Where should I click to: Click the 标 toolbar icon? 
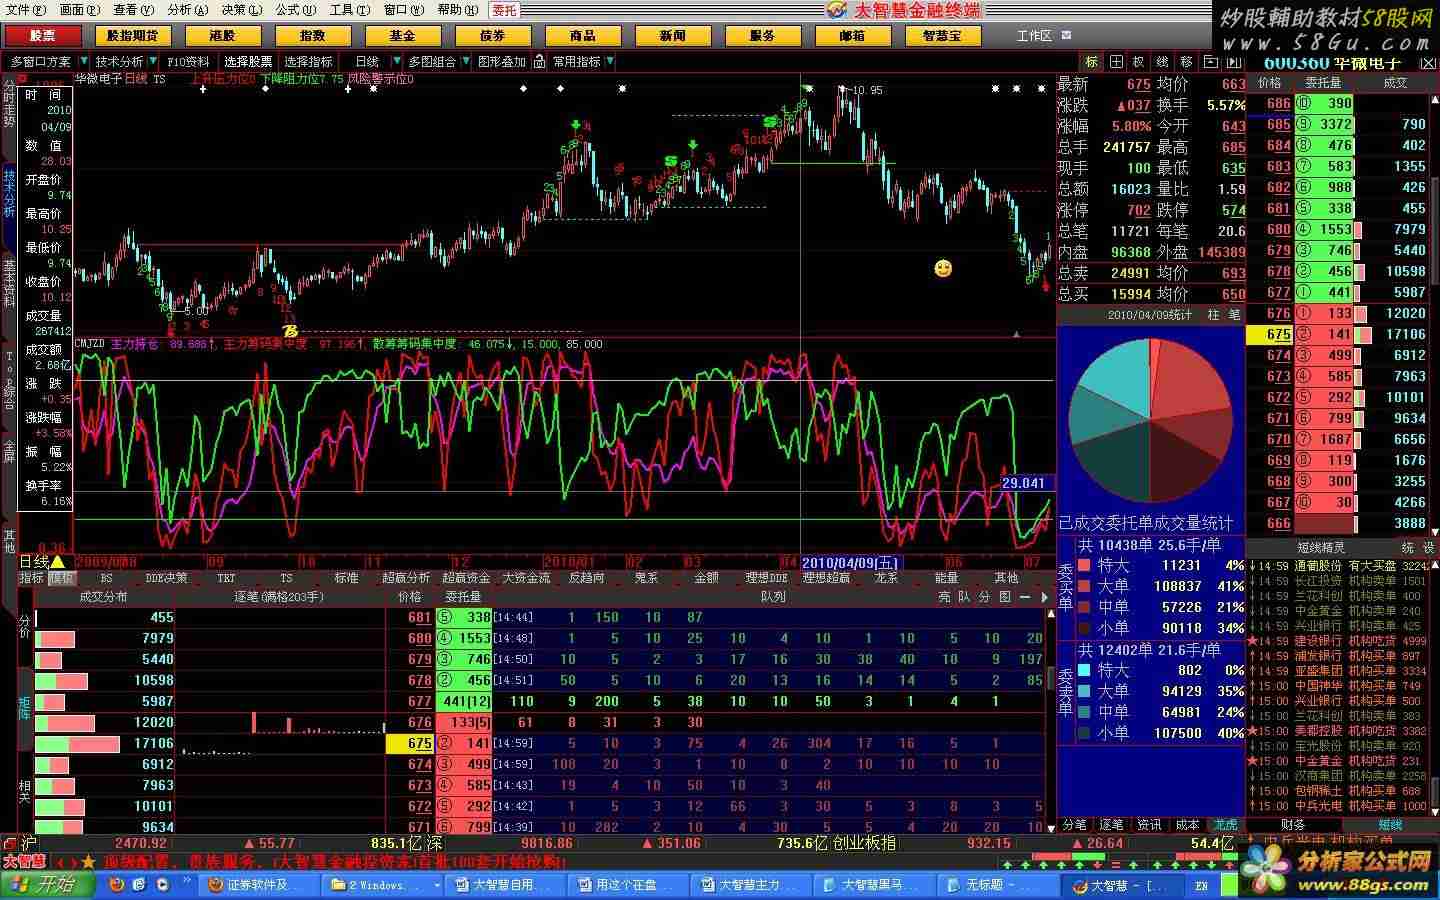[x=1092, y=62]
